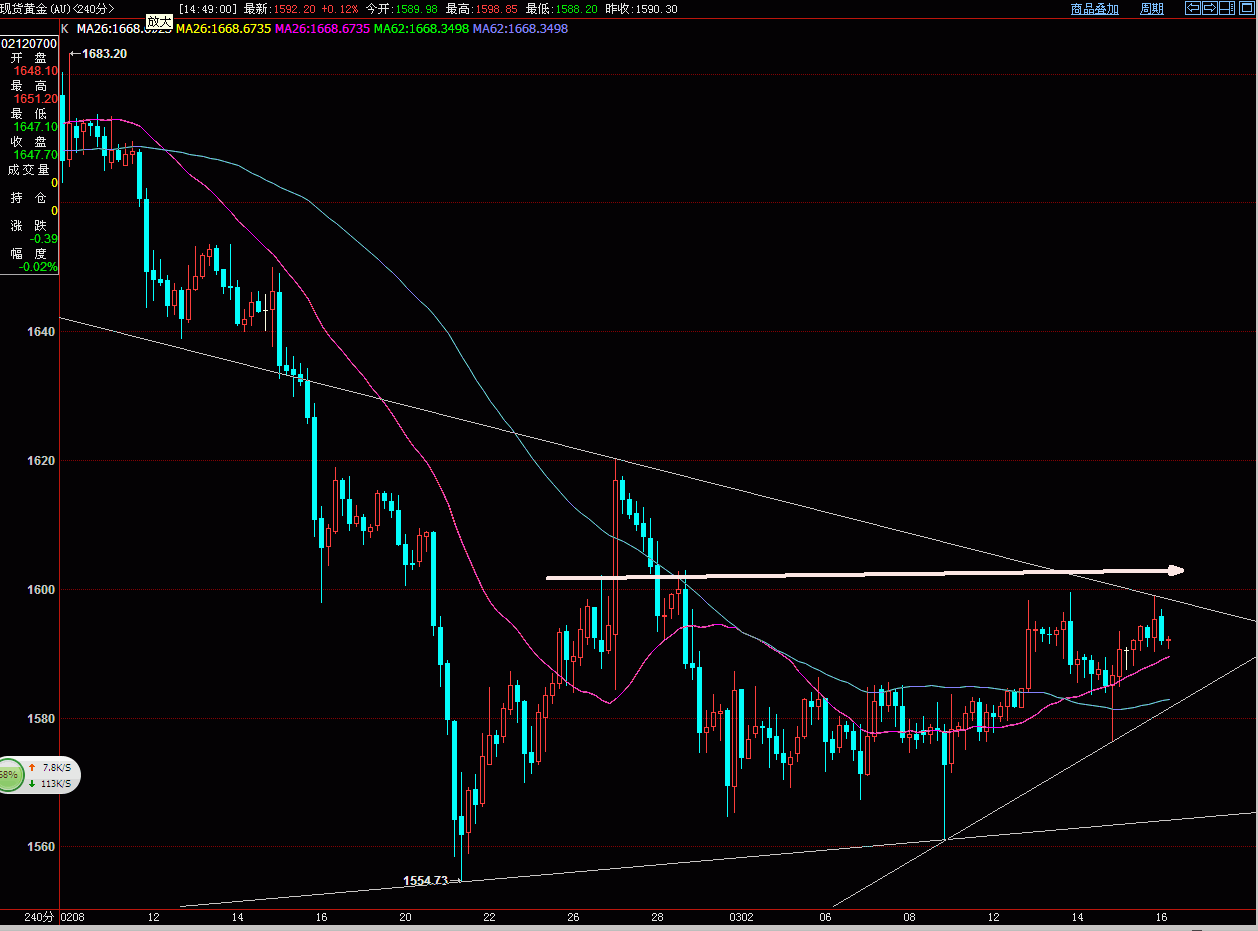The image size is (1258, 931).
Task: Click the 收盘 1647.70 value in info panel
Action: tap(35, 155)
